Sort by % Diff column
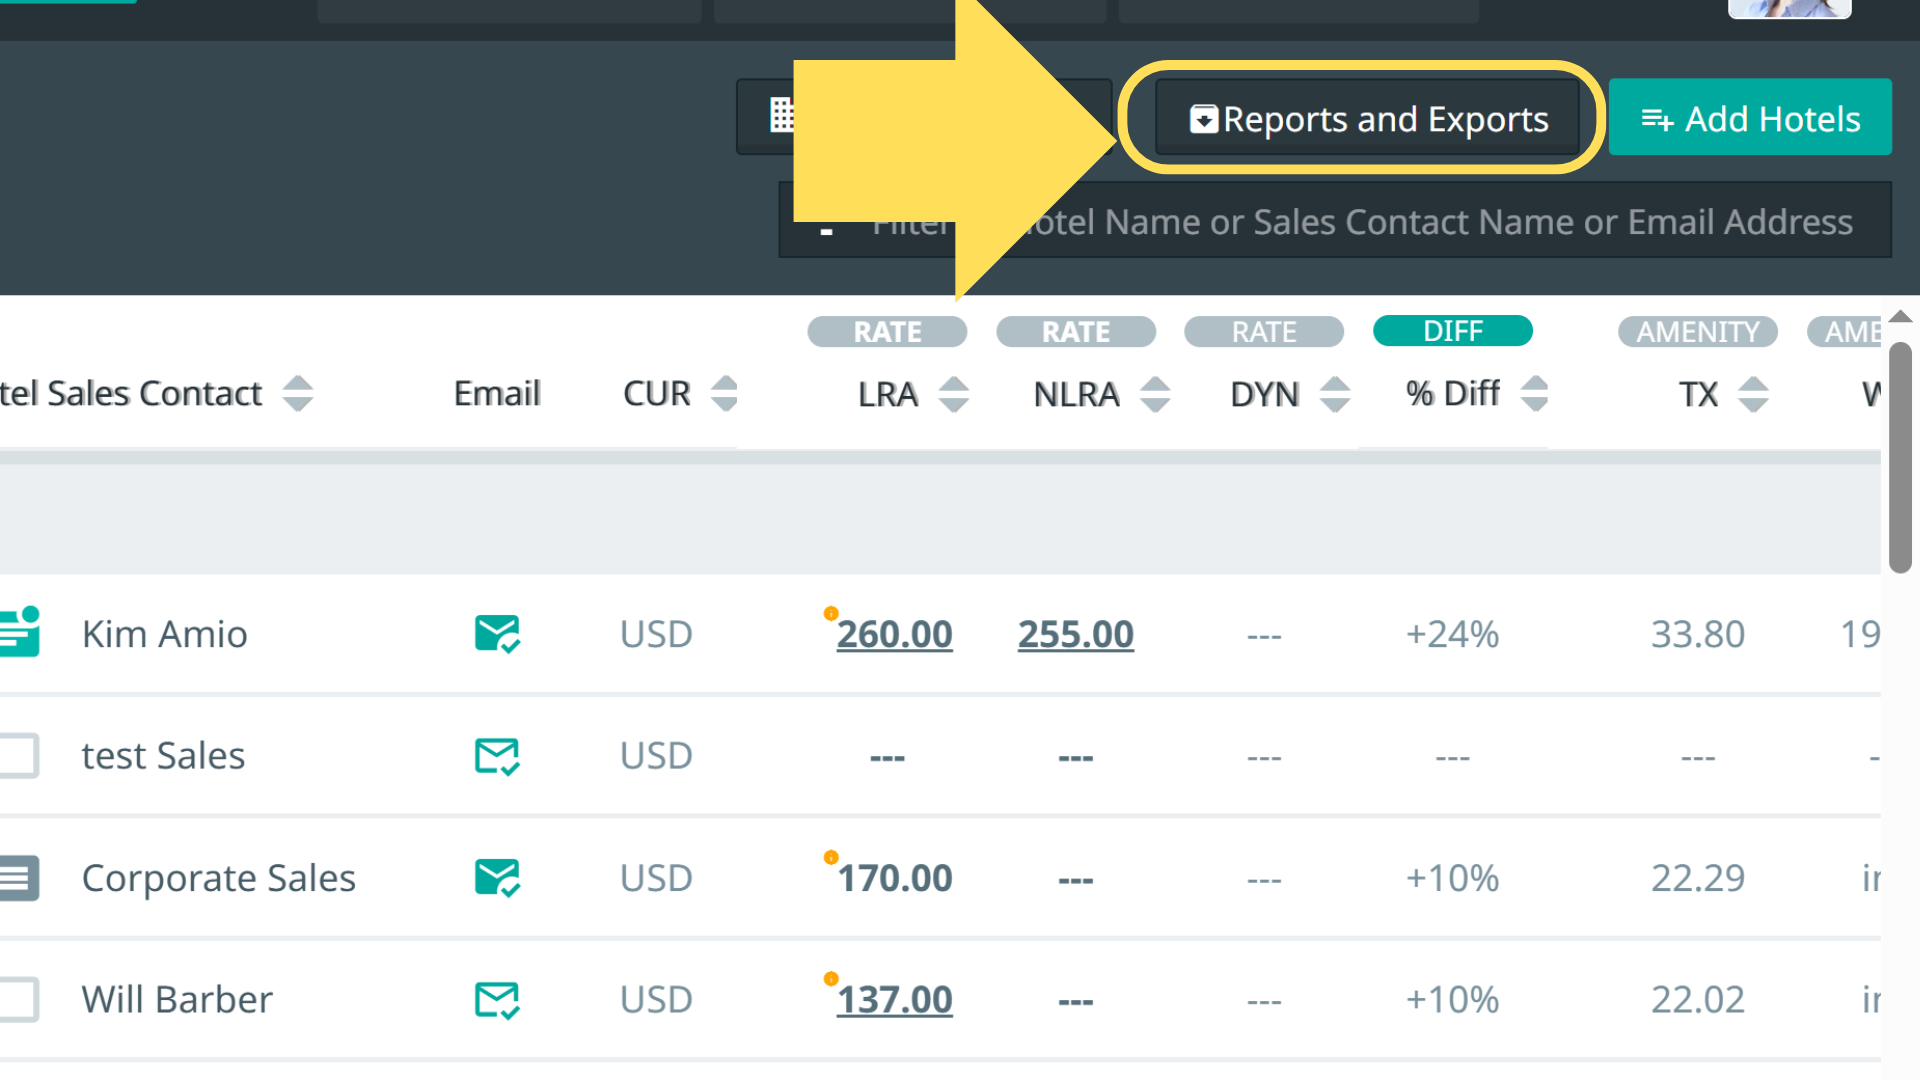The image size is (1920, 1080). (x=1534, y=394)
